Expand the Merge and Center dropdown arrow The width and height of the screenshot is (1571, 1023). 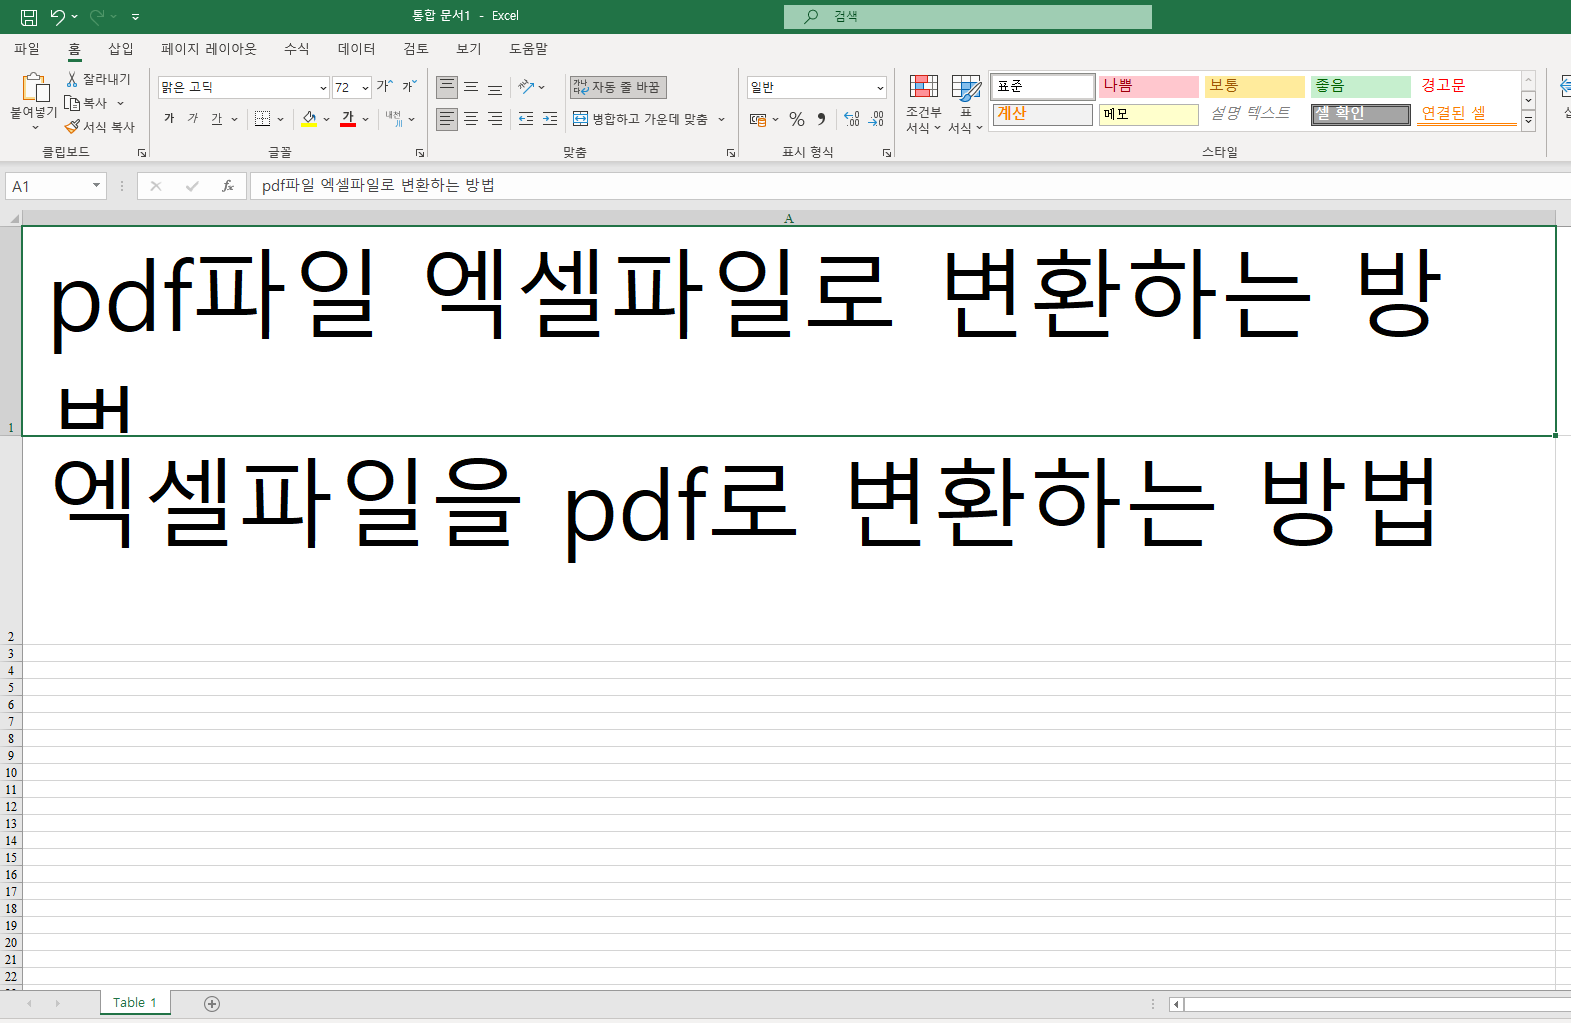[x=721, y=119]
